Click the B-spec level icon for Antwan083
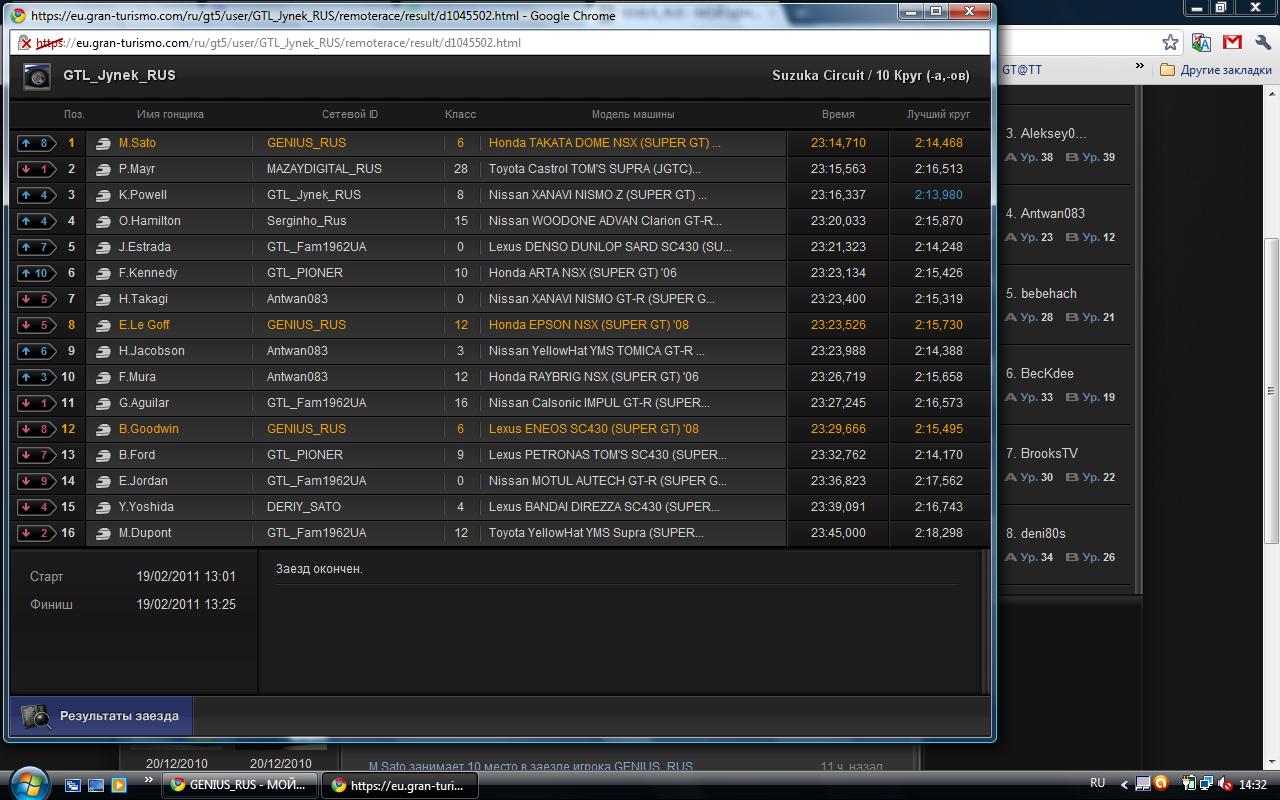 coord(1072,237)
